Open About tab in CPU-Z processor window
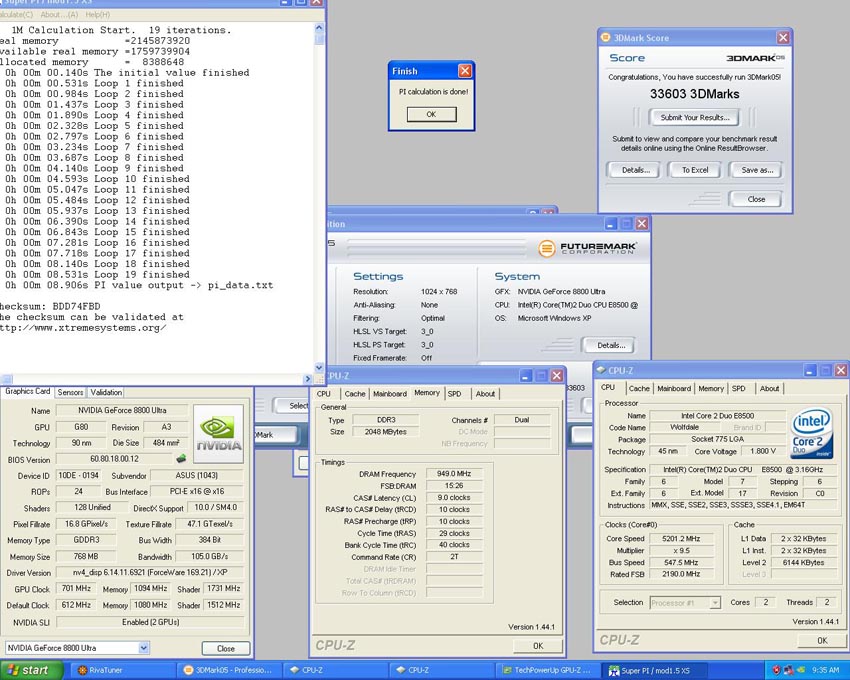Image resolution: width=850 pixels, height=680 pixels. (769, 388)
